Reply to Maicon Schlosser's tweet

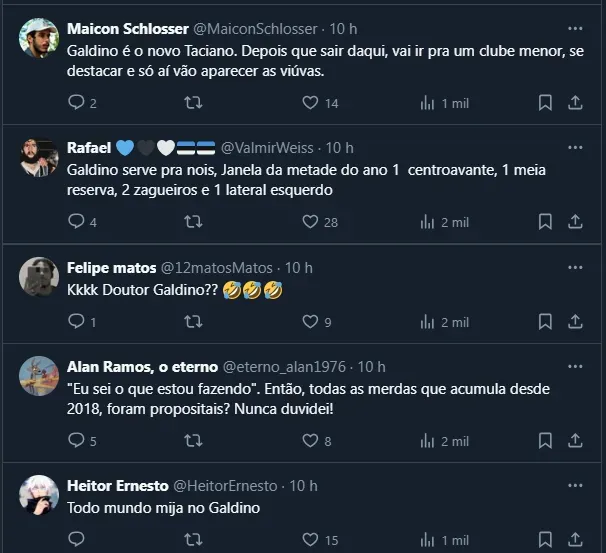pos(76,102)
